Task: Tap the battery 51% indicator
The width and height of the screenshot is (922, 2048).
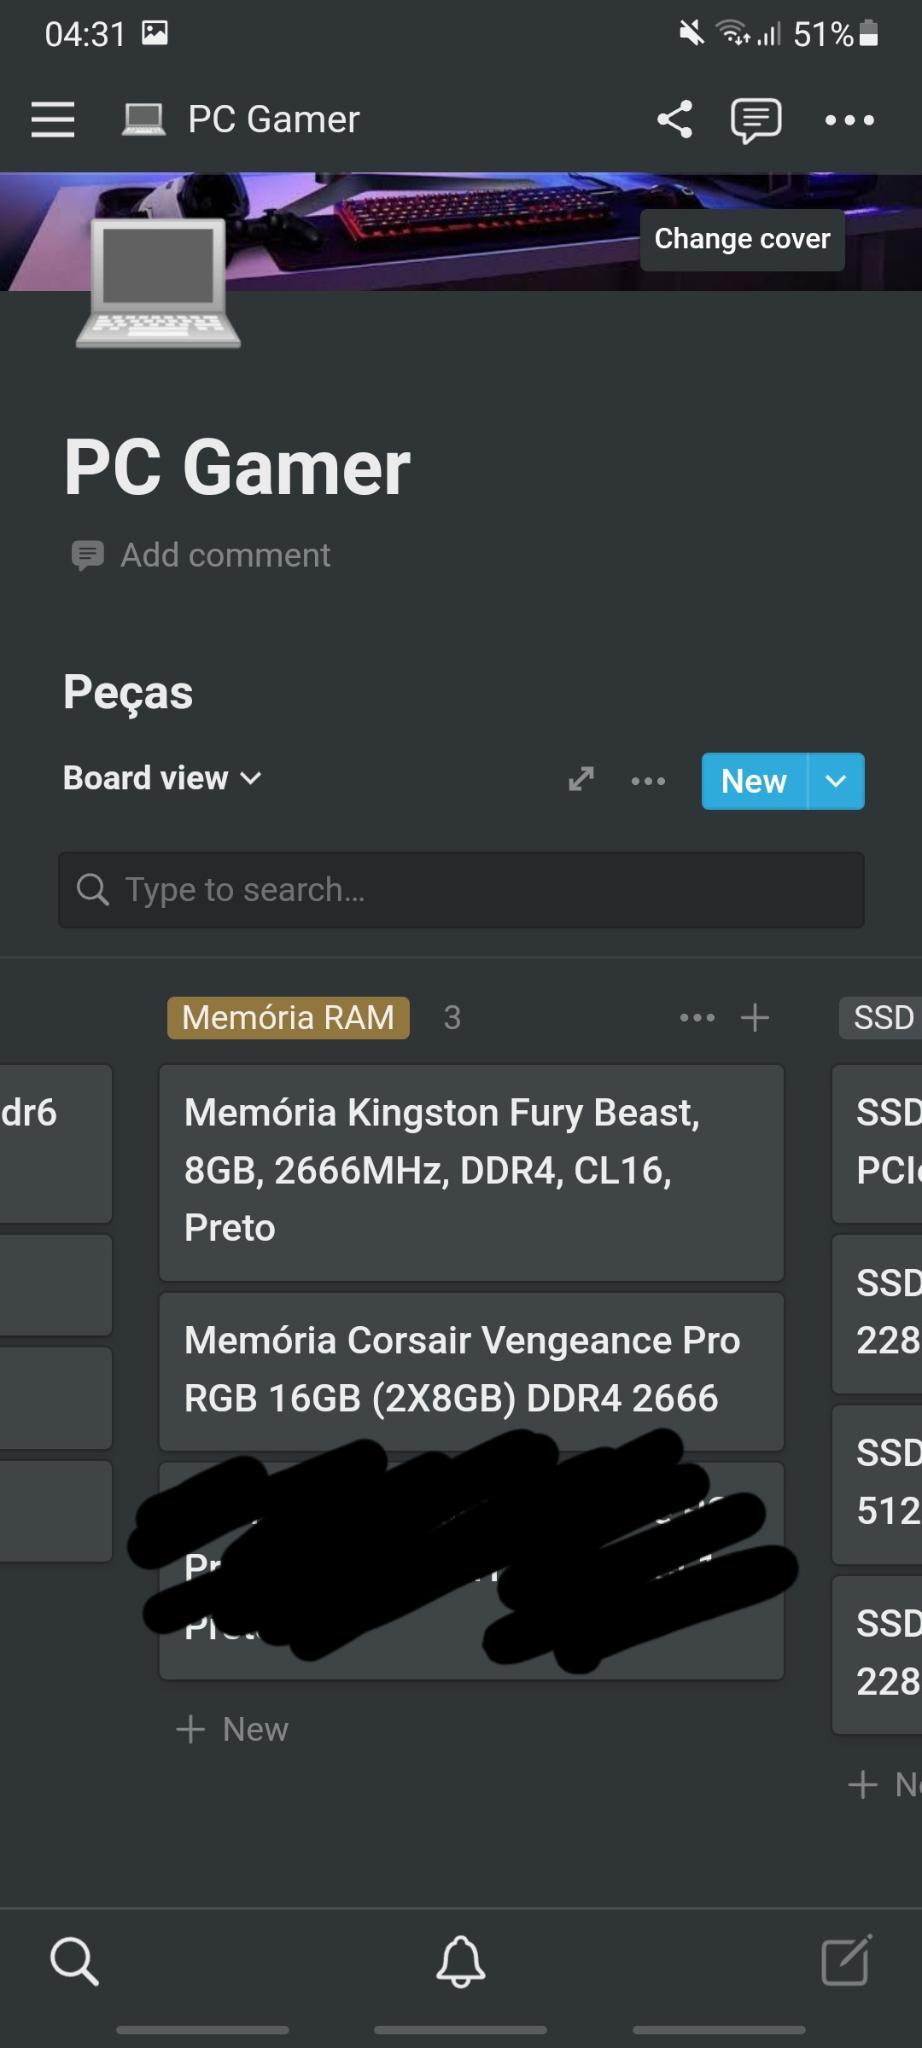Action: (836, 34)
